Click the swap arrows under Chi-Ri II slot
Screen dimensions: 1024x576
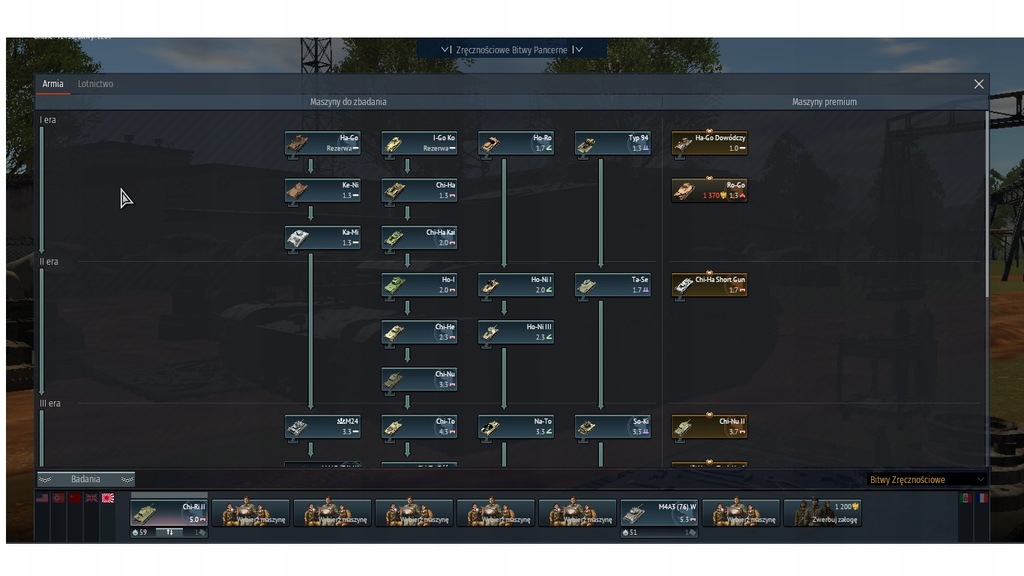170,532
